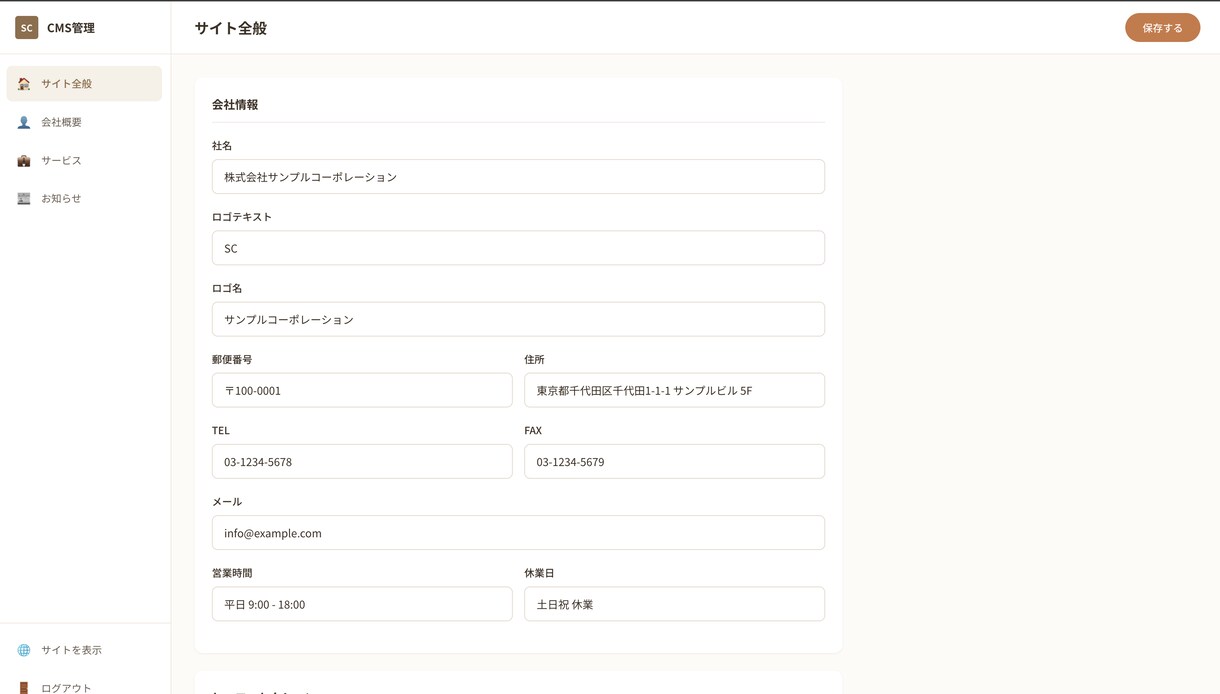
Task: Go to the お知らせ section
Action: [84, 198]
